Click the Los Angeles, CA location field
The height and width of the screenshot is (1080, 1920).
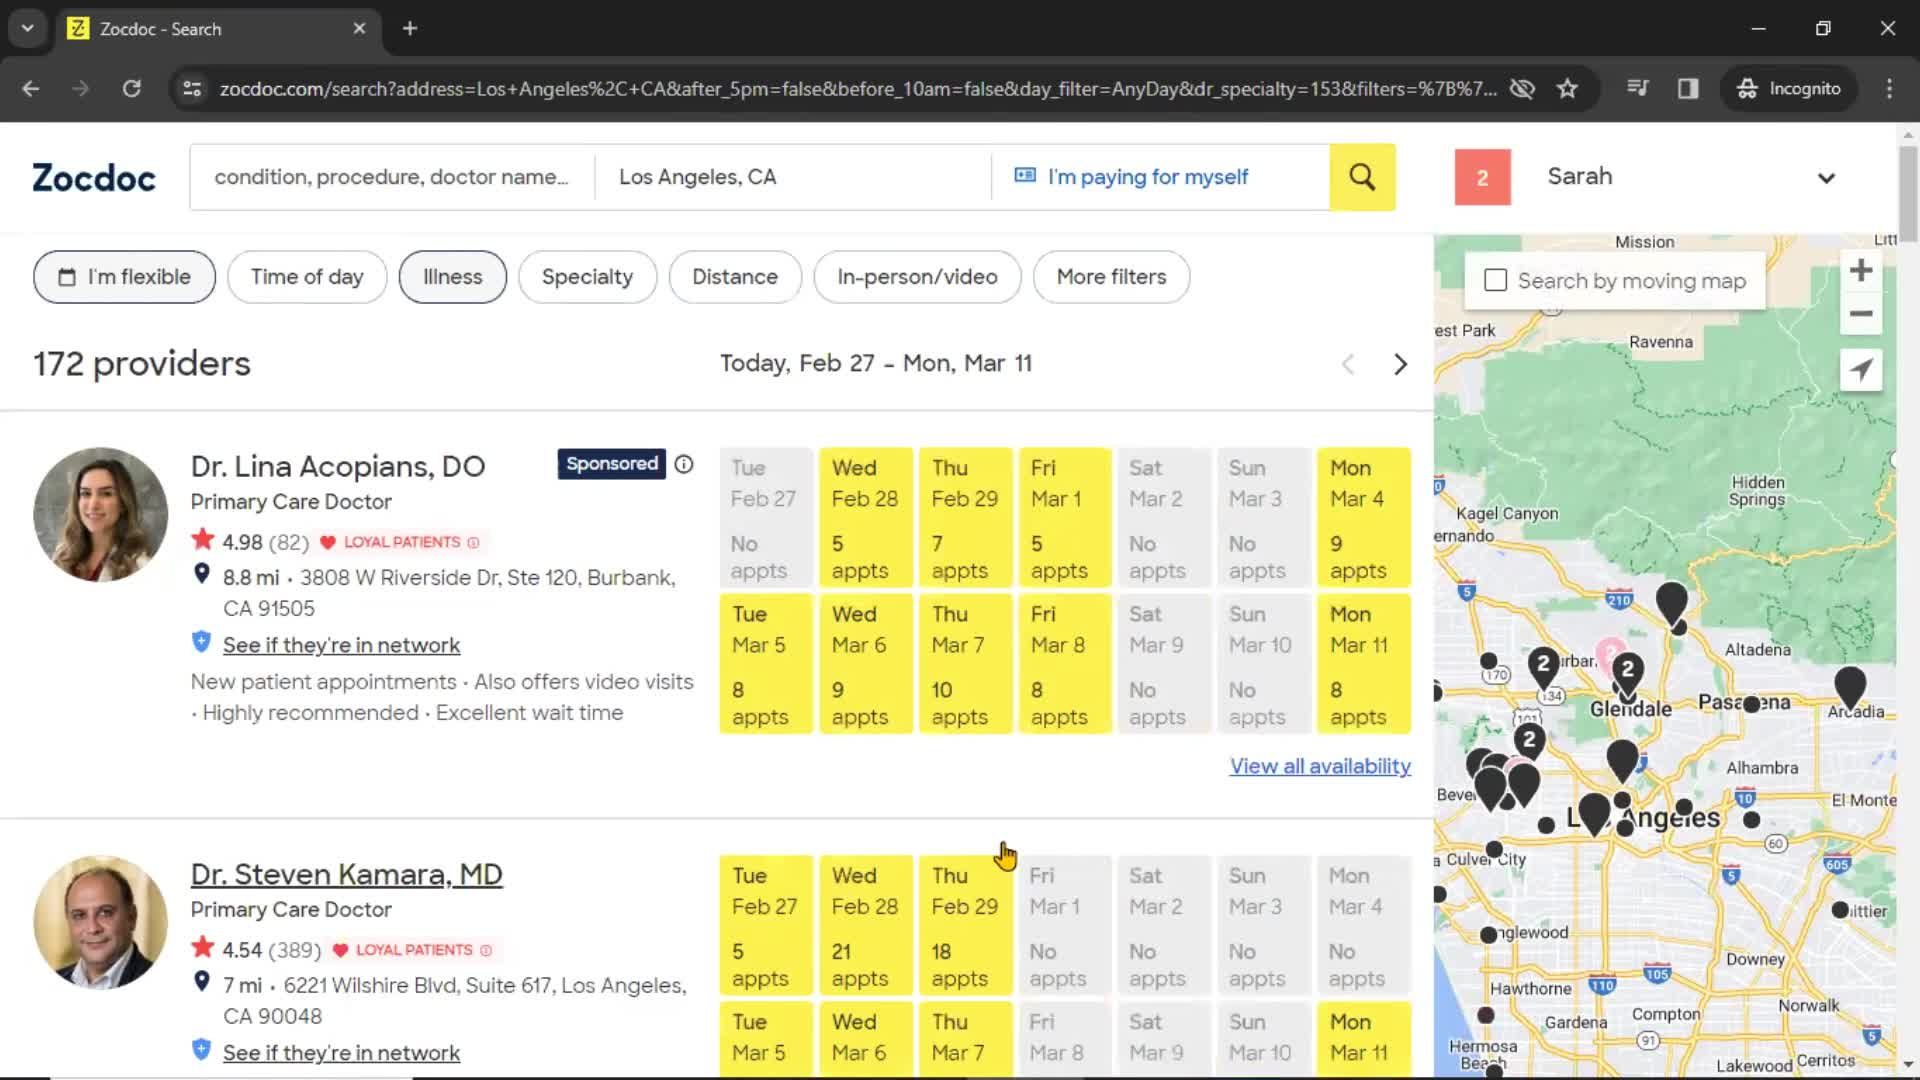point(793,177)
